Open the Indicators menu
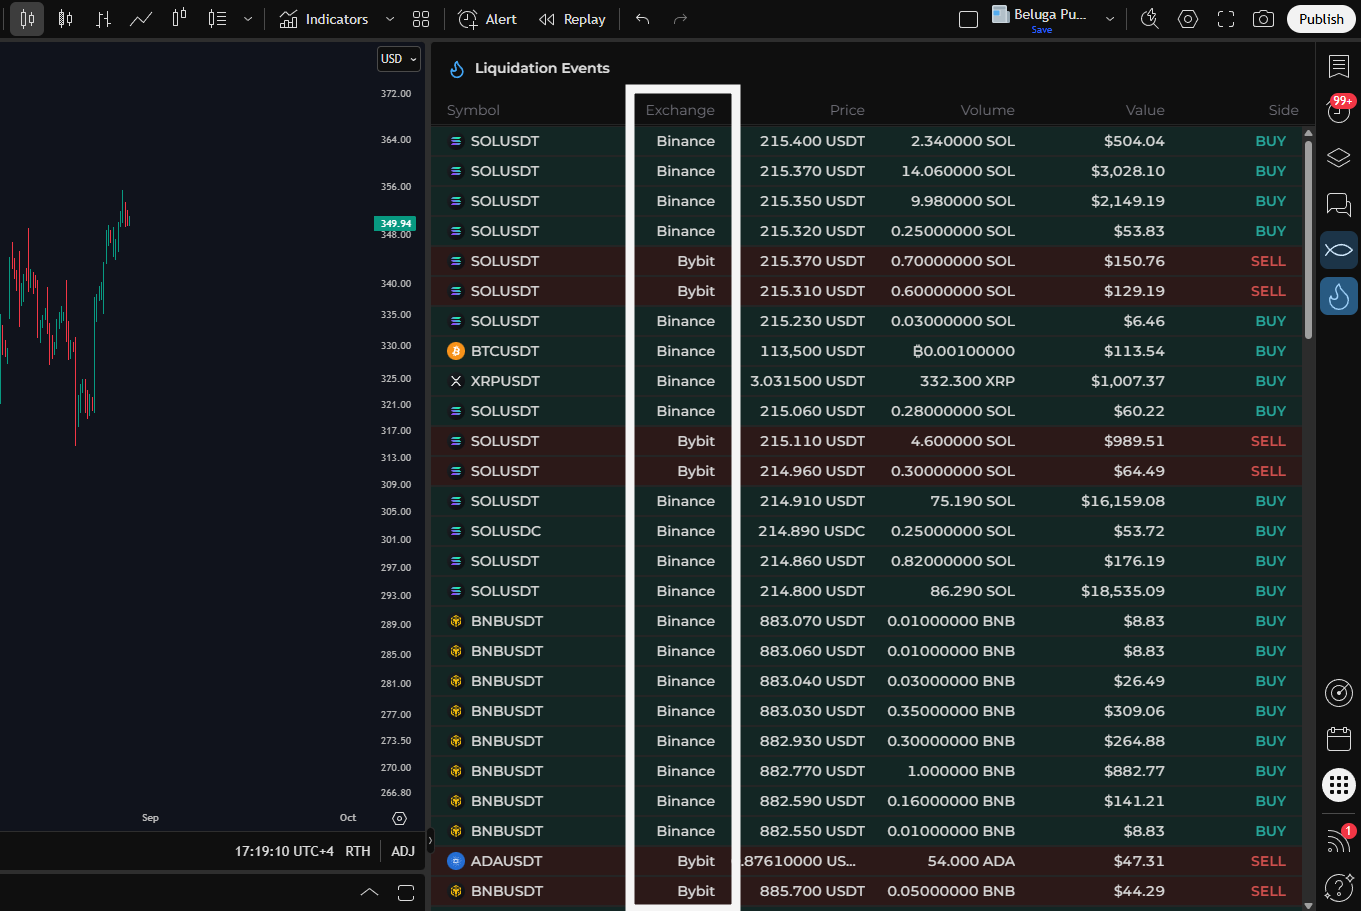This screenshot has height=911, width=1361. (x=324, y=19)
